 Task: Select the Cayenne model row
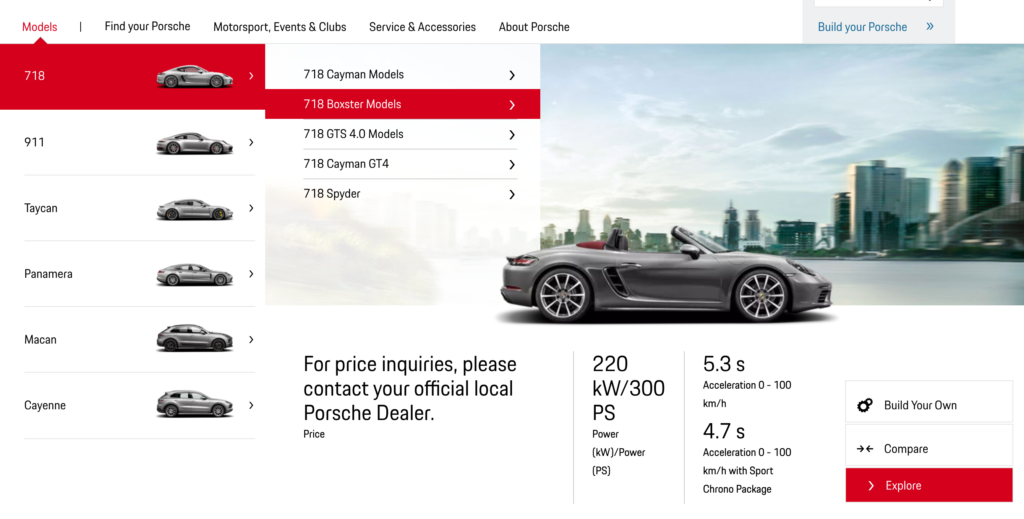coord(139,405)
